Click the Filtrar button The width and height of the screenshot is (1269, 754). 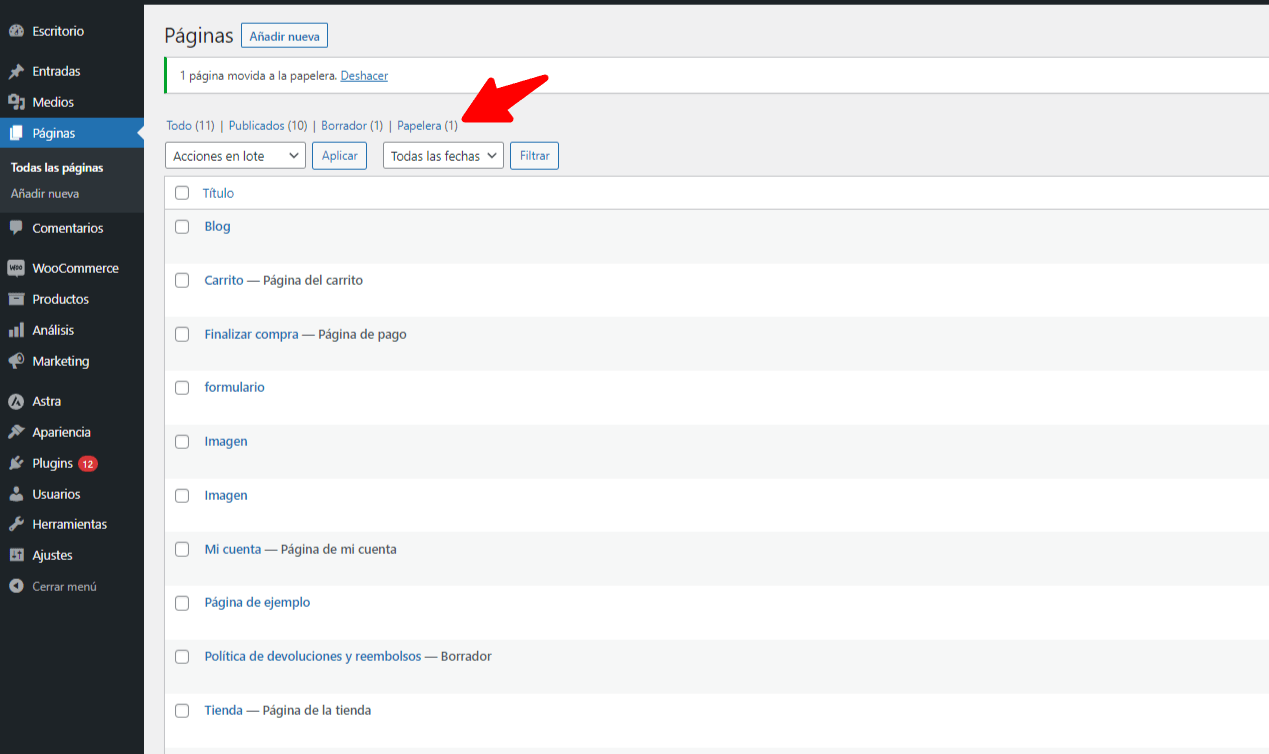pyautogui.click(x=534, y=156)
